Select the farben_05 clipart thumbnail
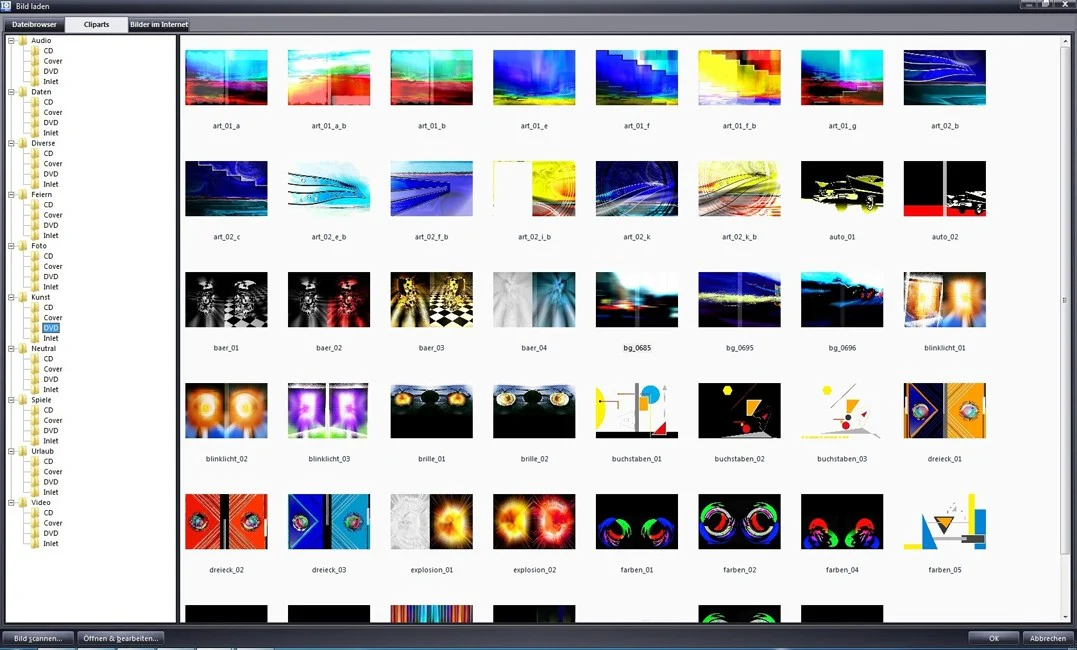1077x650 pixels. (944, 522)
